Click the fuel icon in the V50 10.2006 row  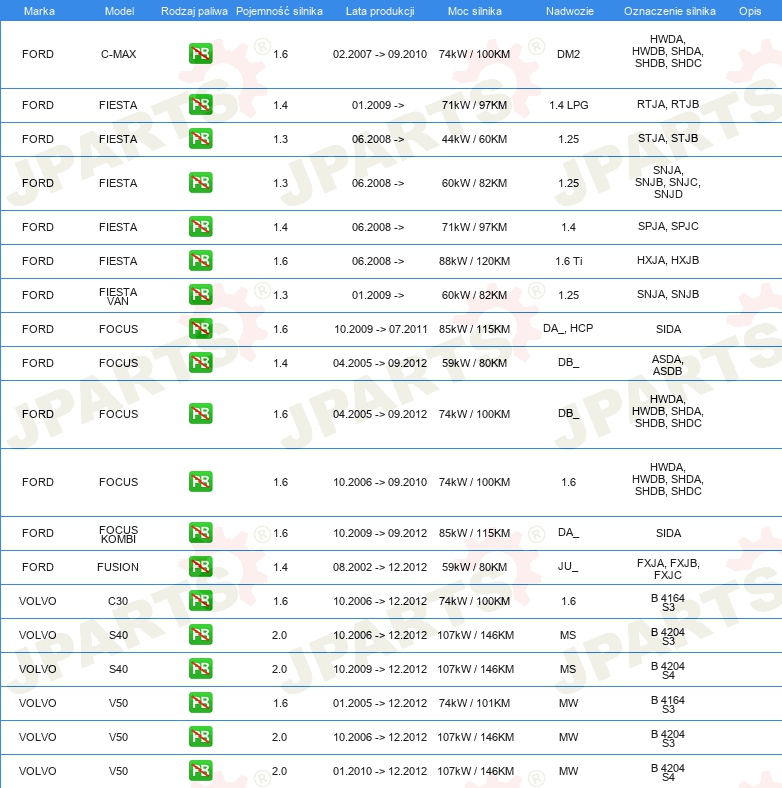(201, 737)
